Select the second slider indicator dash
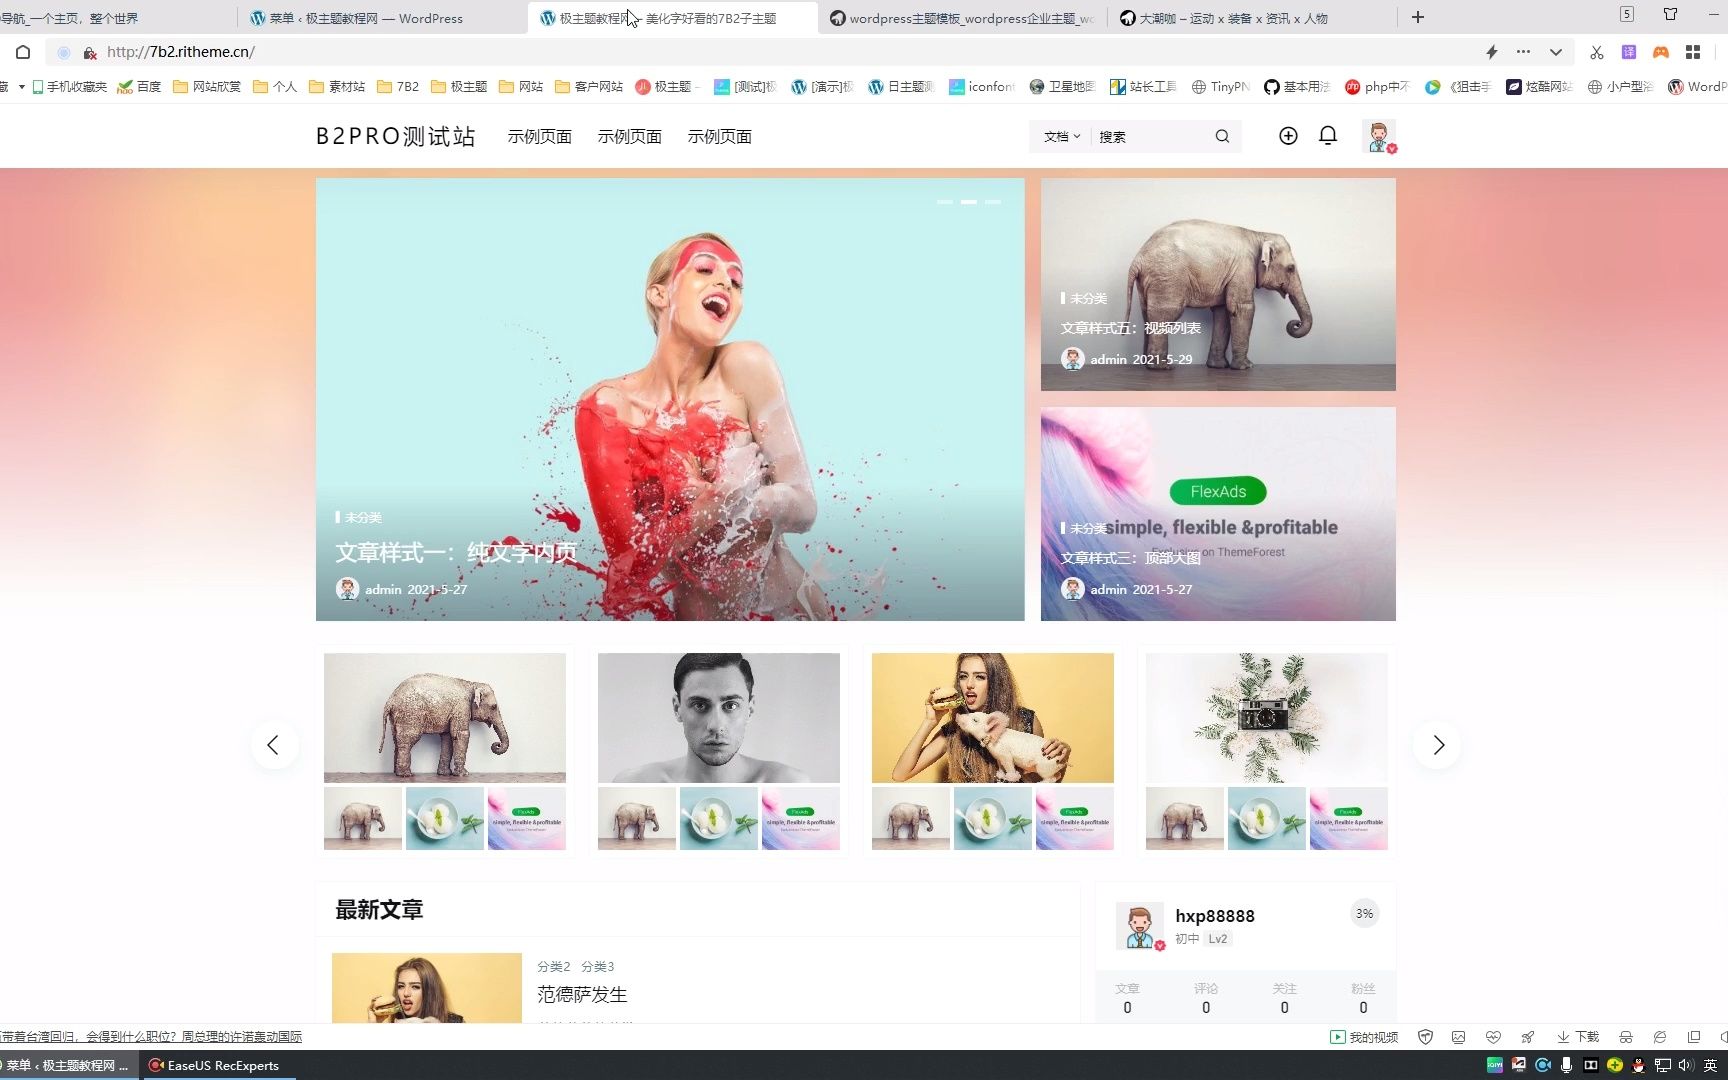This screenshot has width=1728, height=1080. tap(969, 202)
